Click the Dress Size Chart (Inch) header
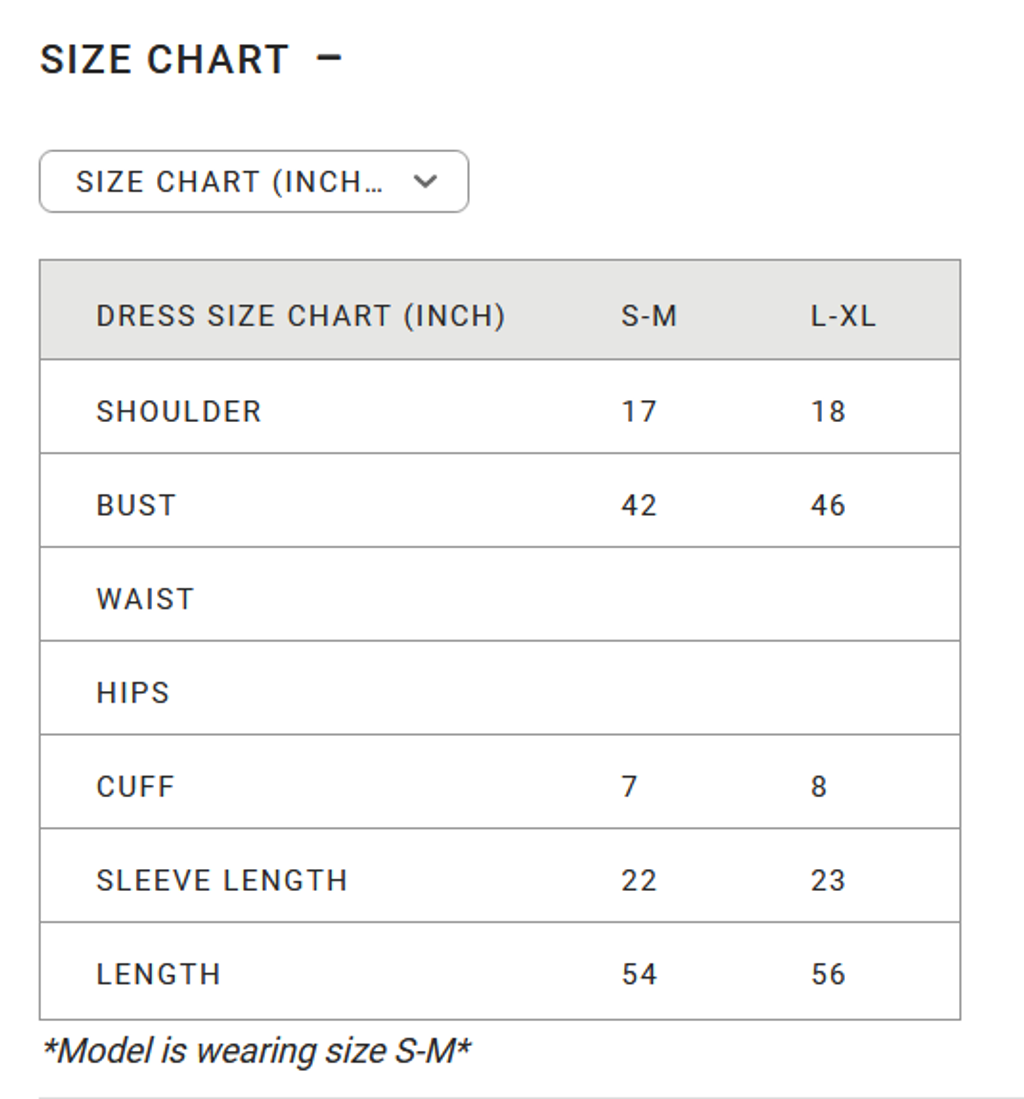Image resolution: width=1024 pixels, height=1099 pixels. pos(300,316)
